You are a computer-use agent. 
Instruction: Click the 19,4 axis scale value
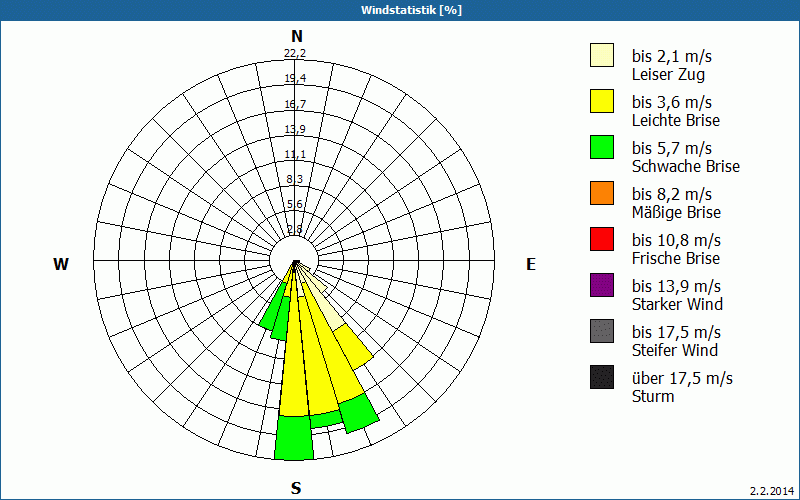click(x=295, y=78)
